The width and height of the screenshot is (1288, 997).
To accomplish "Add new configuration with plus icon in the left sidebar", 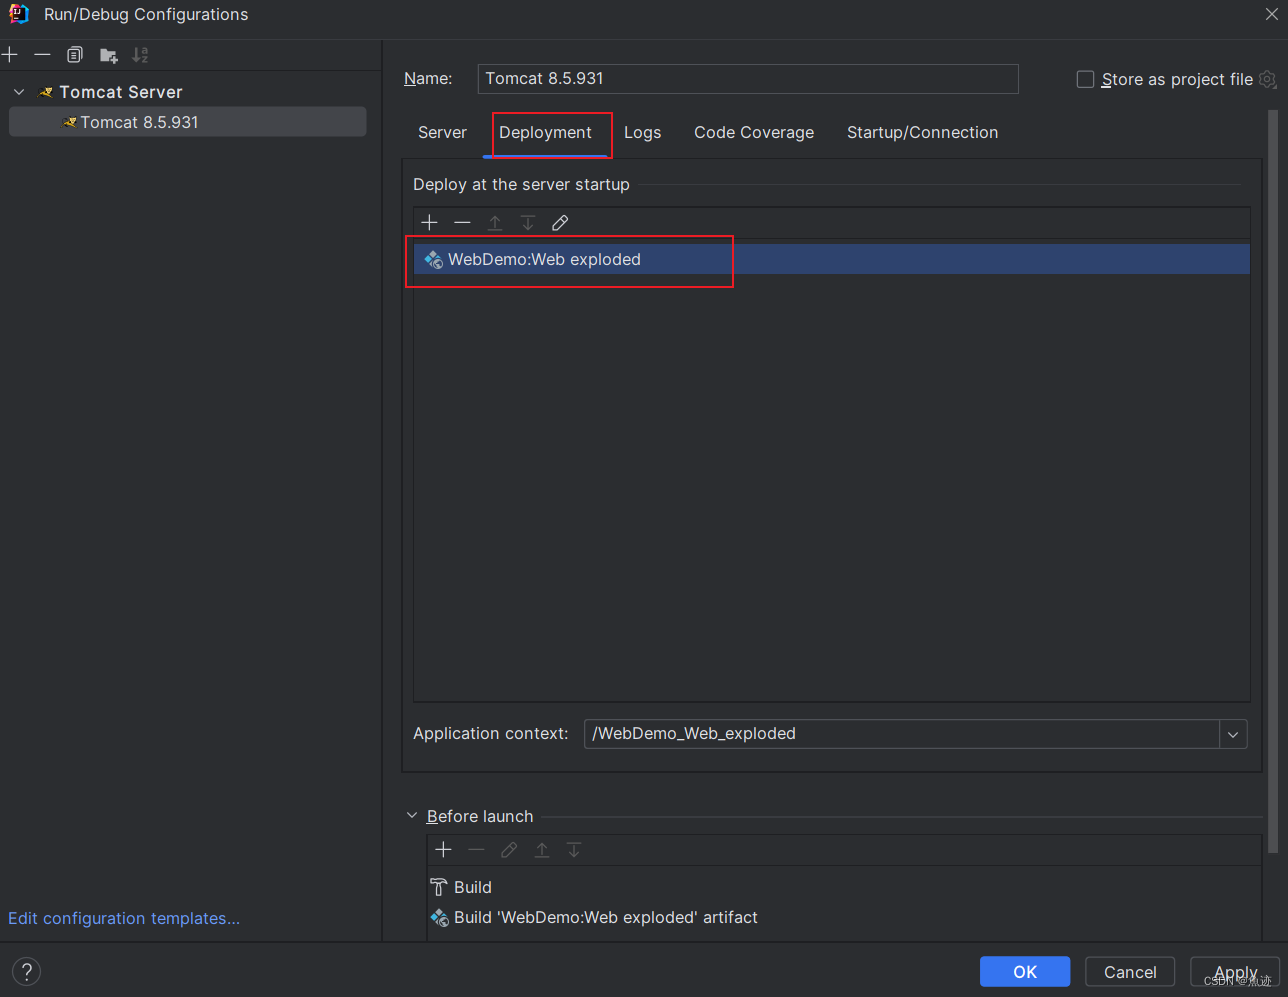I will pos(10,55).
